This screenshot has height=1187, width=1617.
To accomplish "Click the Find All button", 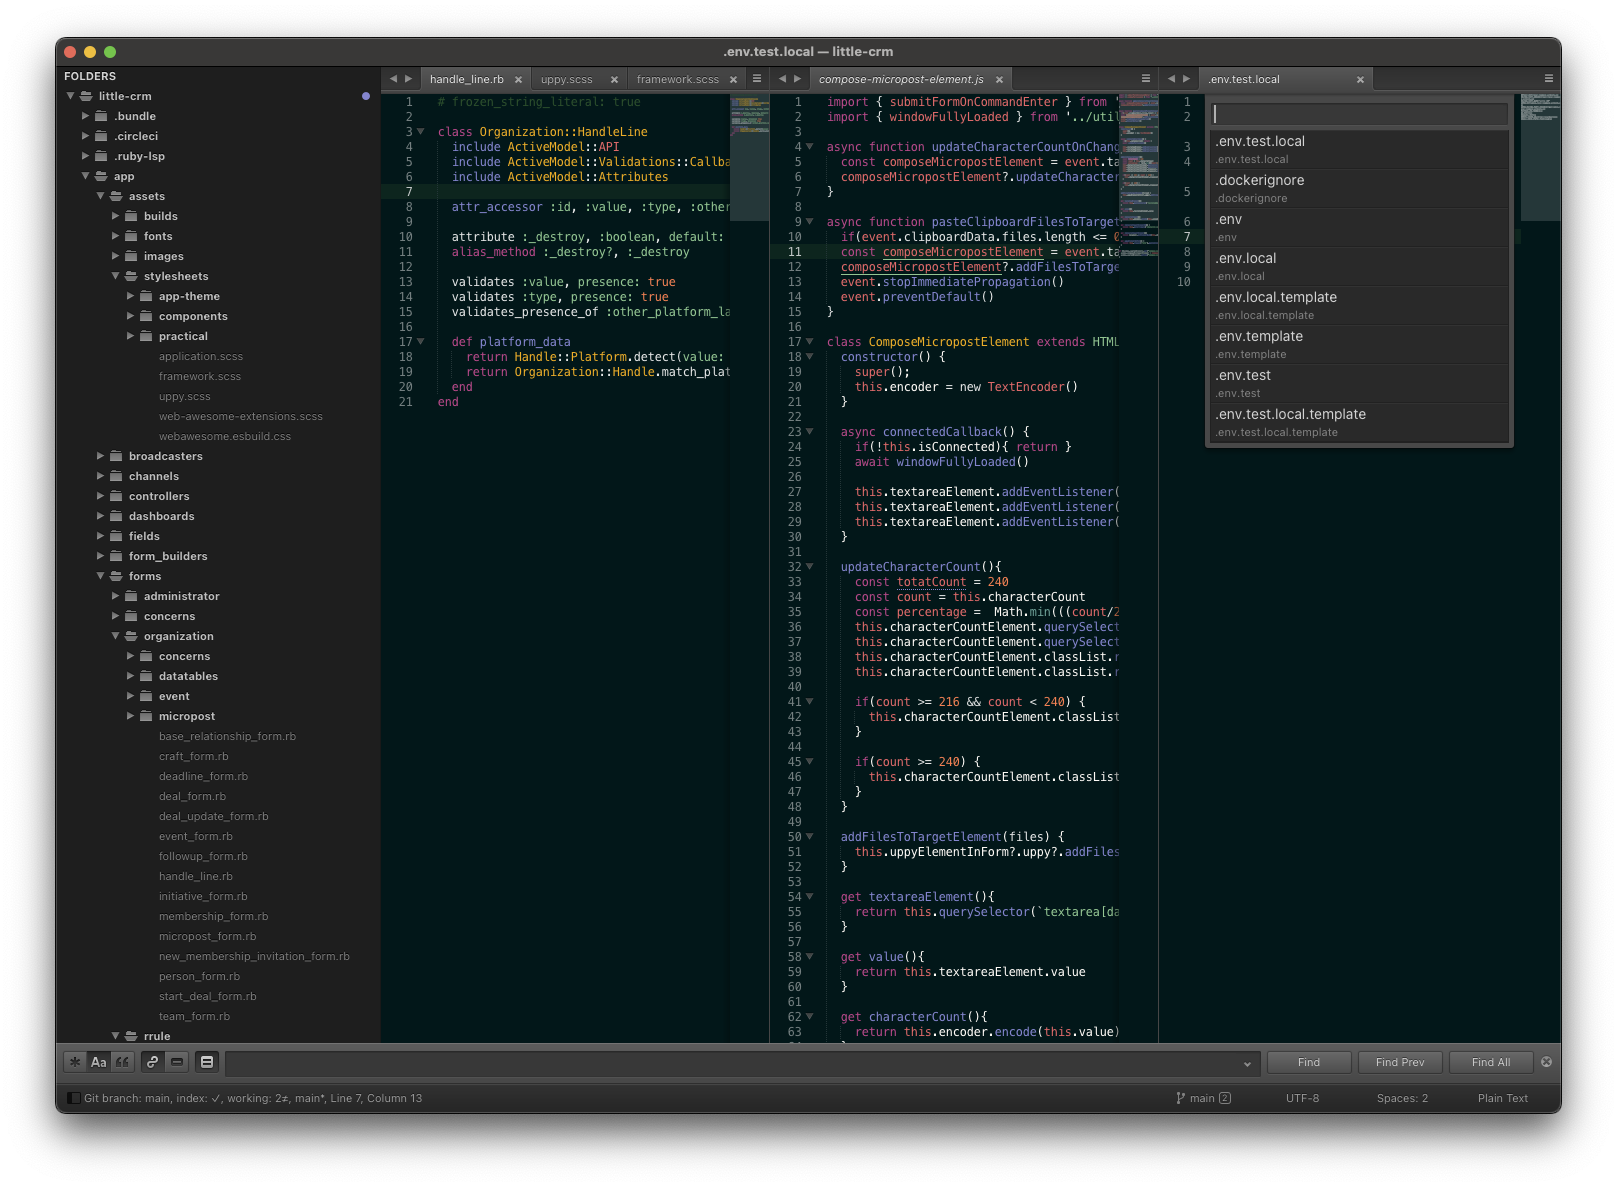I will click(1490, 1062).
